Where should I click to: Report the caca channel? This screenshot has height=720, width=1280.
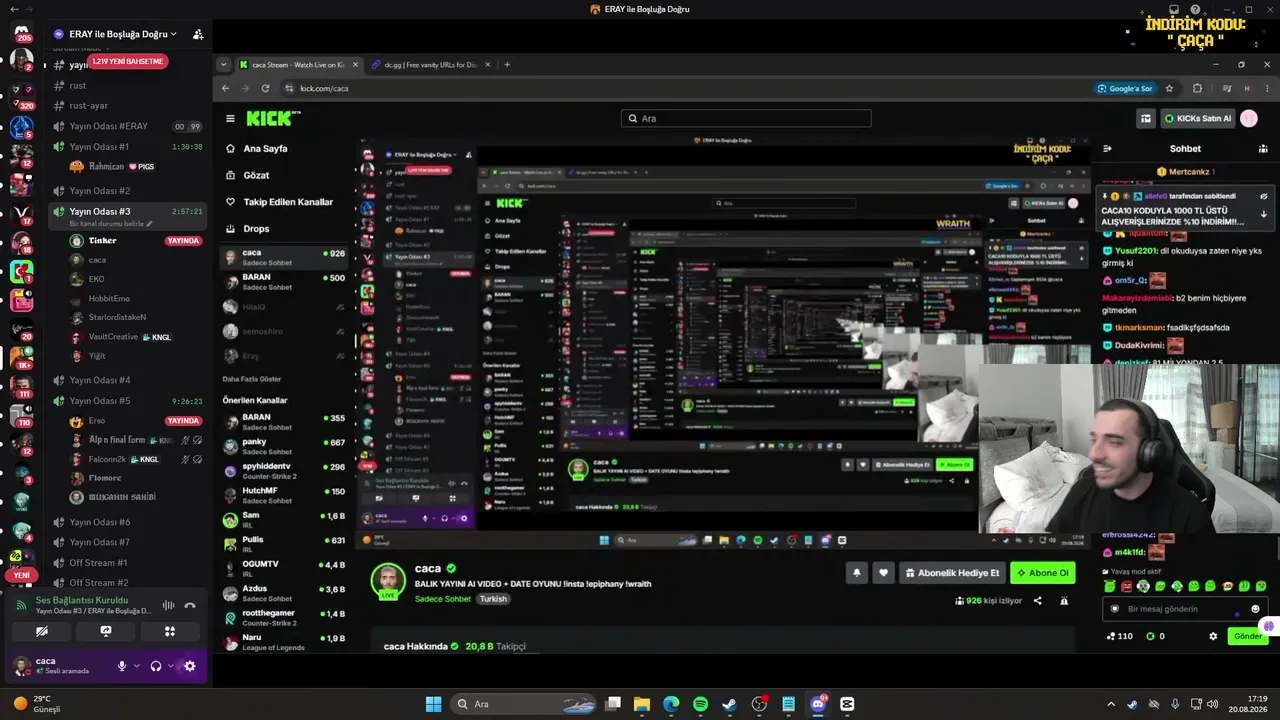[x=1064, y=601]
